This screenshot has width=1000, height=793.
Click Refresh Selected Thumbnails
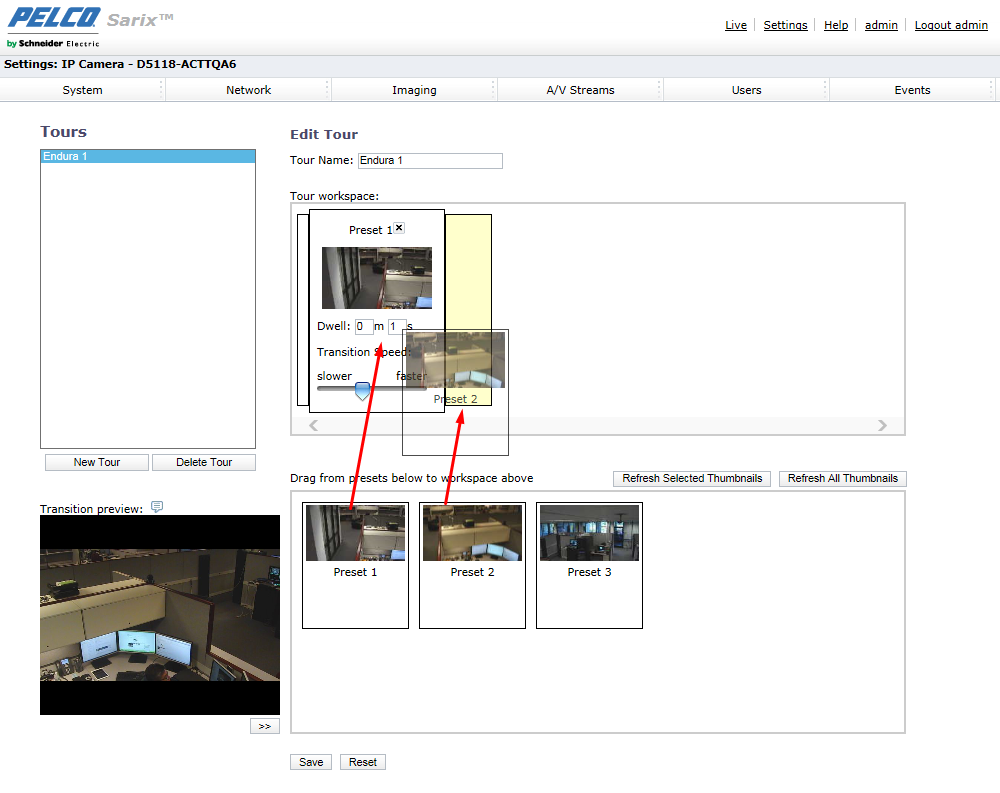pos(692,478)
